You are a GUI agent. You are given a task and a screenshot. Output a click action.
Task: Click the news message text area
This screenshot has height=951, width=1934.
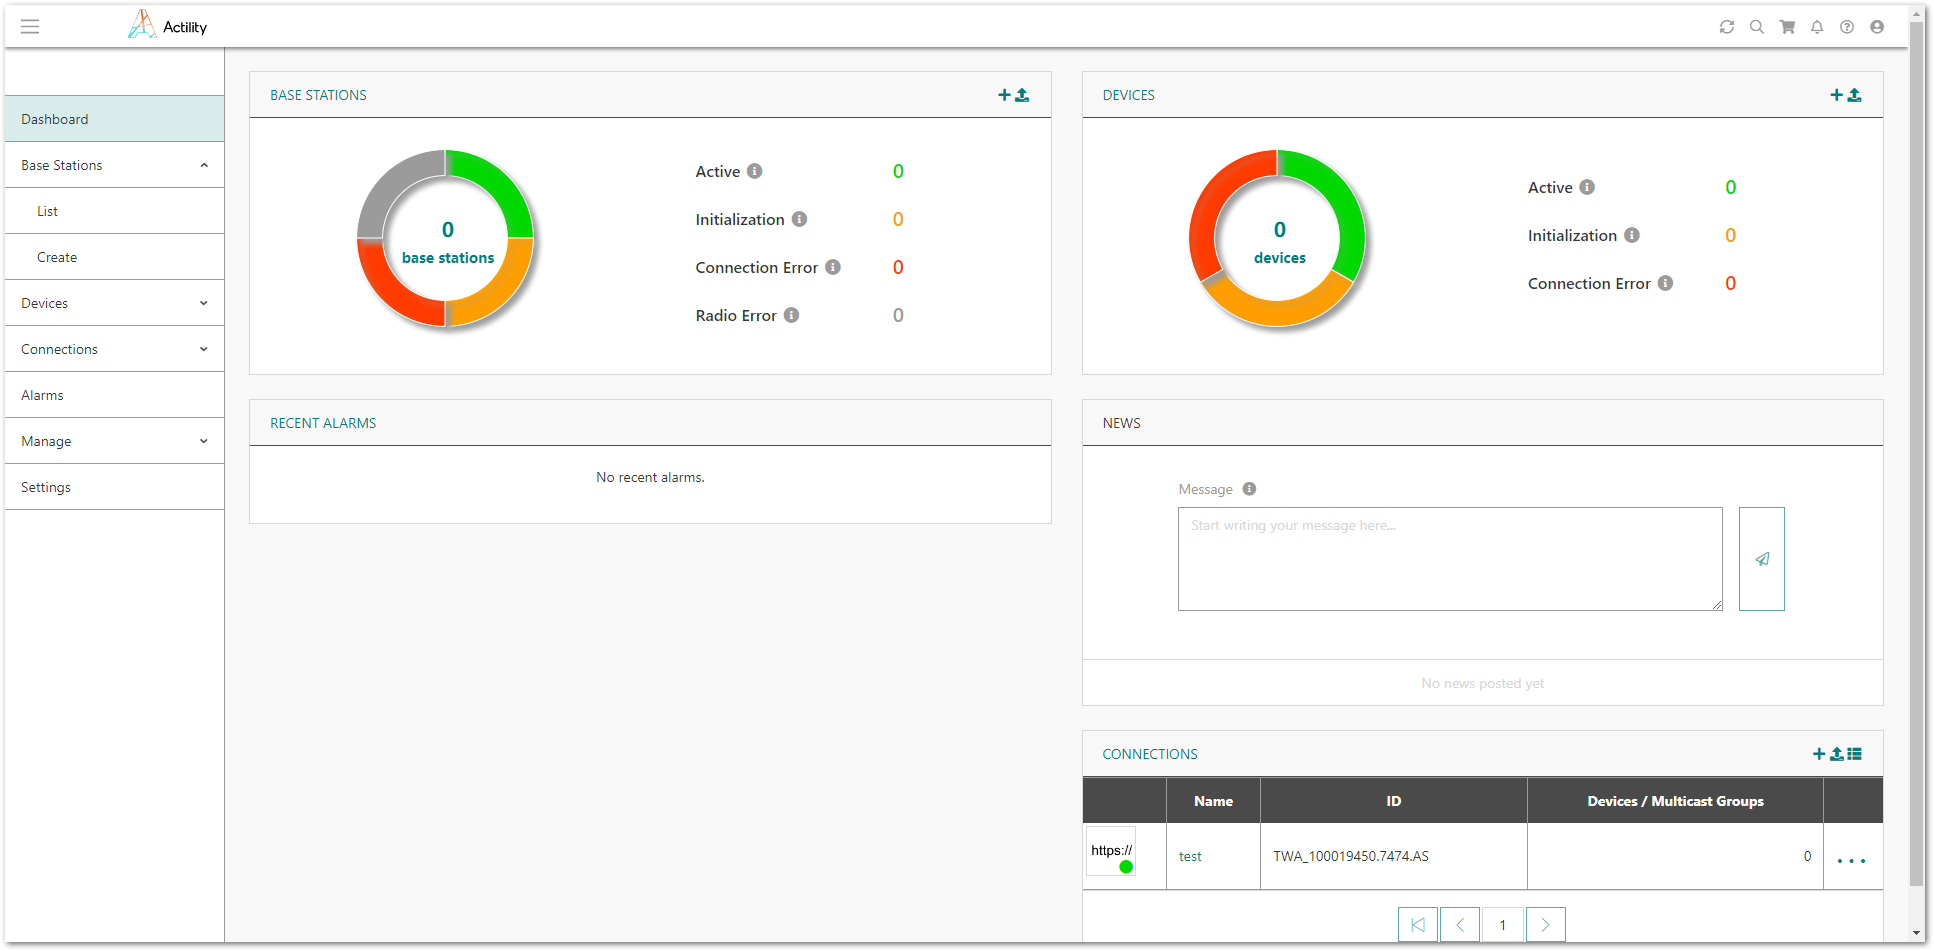point(1449,559)
